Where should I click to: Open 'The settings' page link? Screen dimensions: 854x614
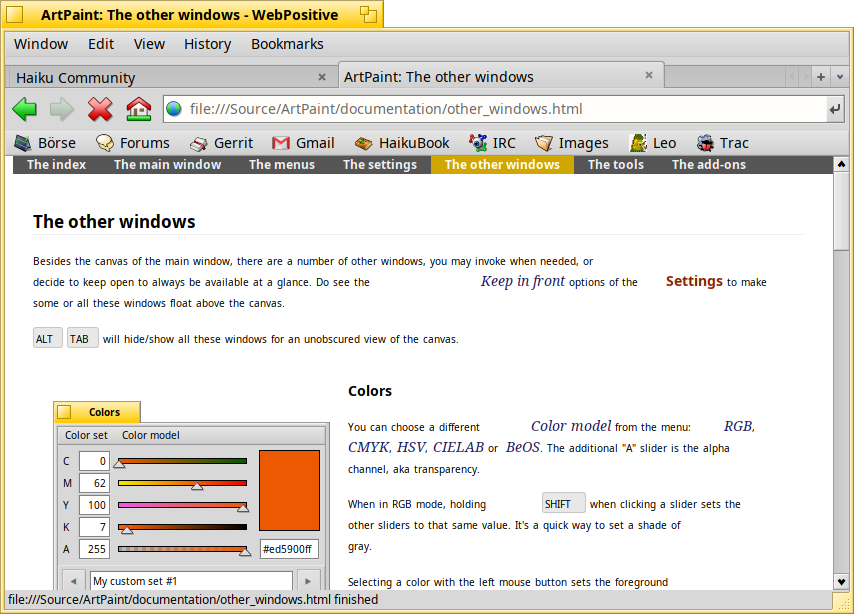(x=379, y=165)
